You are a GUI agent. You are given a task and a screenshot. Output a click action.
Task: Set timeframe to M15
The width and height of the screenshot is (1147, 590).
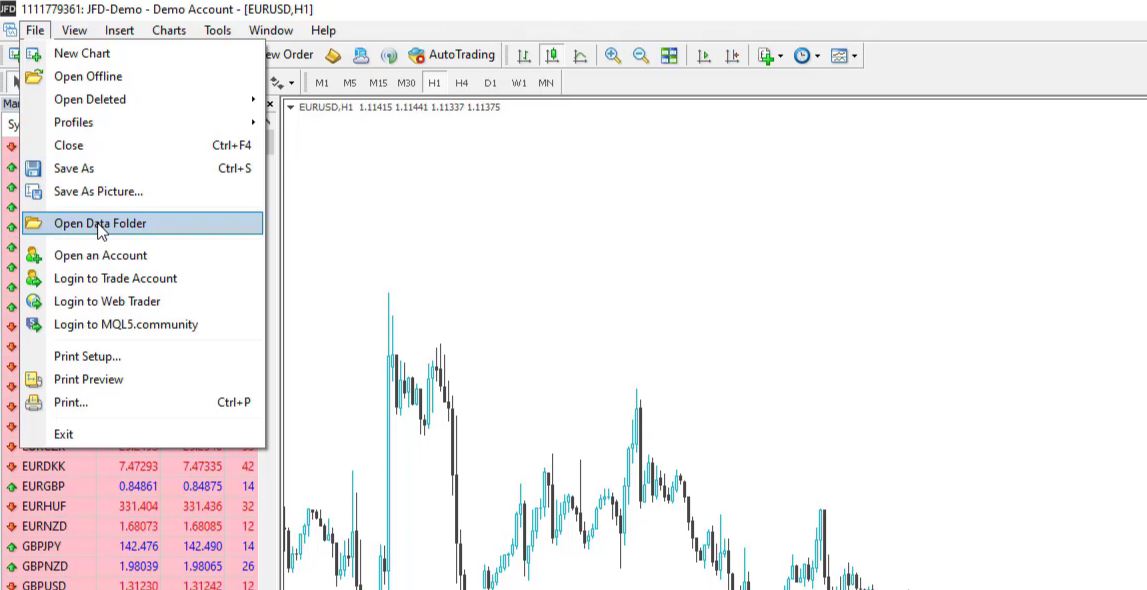pos(377,83)
